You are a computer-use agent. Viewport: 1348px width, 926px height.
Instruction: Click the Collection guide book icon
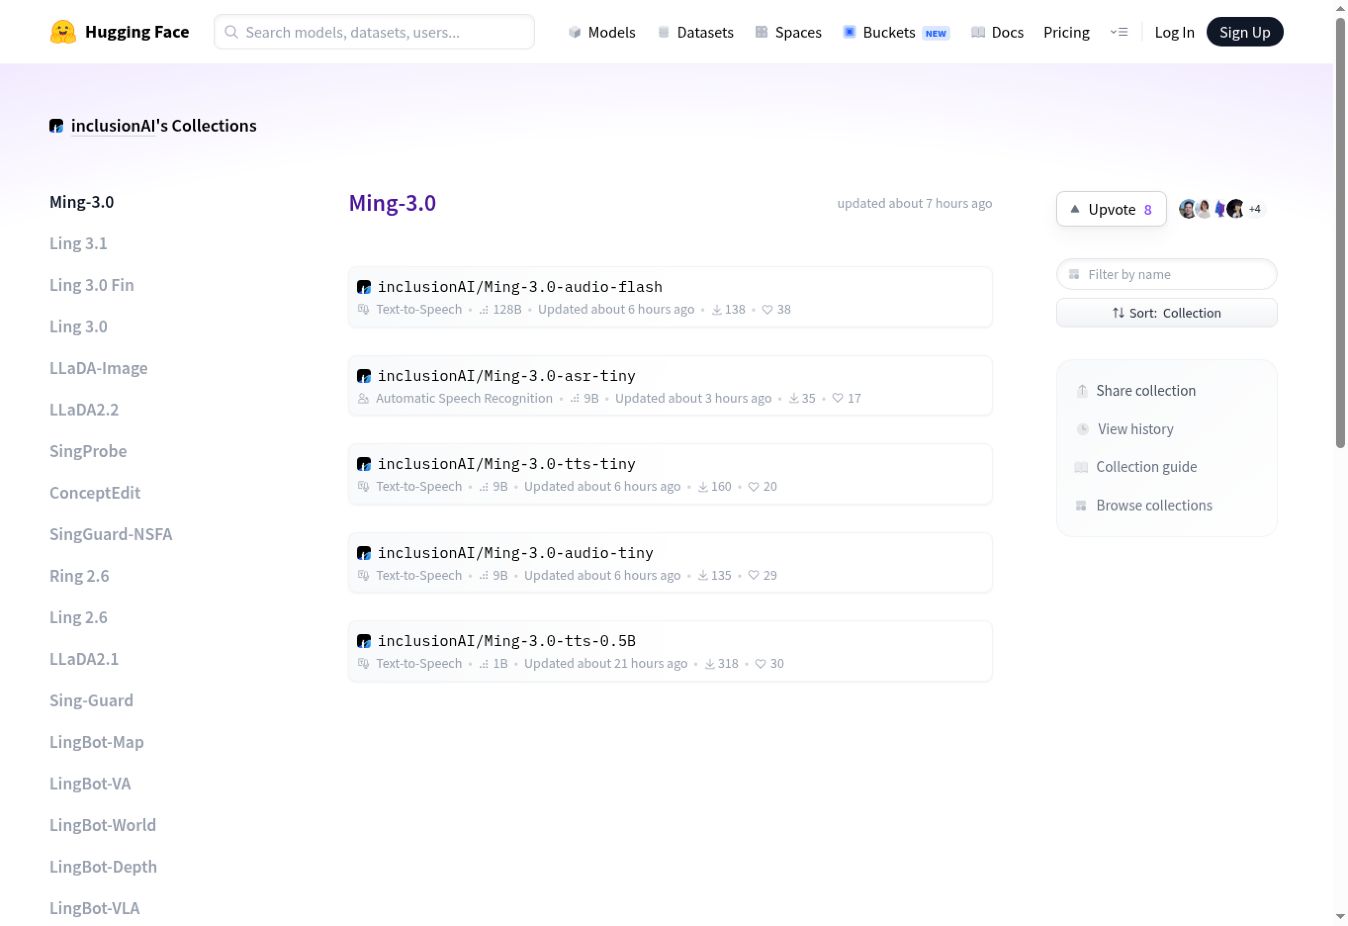1081,467
